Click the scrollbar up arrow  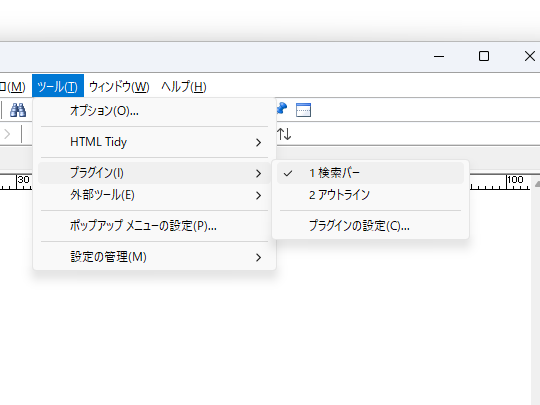click(537, 184)
